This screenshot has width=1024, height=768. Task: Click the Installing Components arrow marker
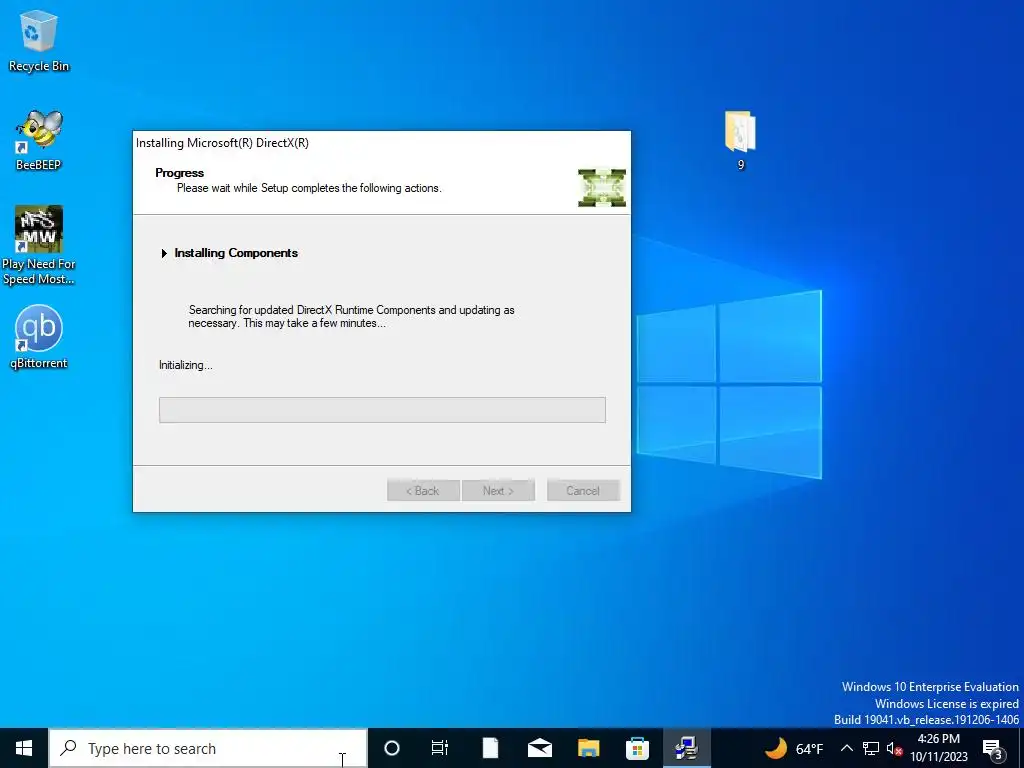pyautogui.click(x=164, y=253)
